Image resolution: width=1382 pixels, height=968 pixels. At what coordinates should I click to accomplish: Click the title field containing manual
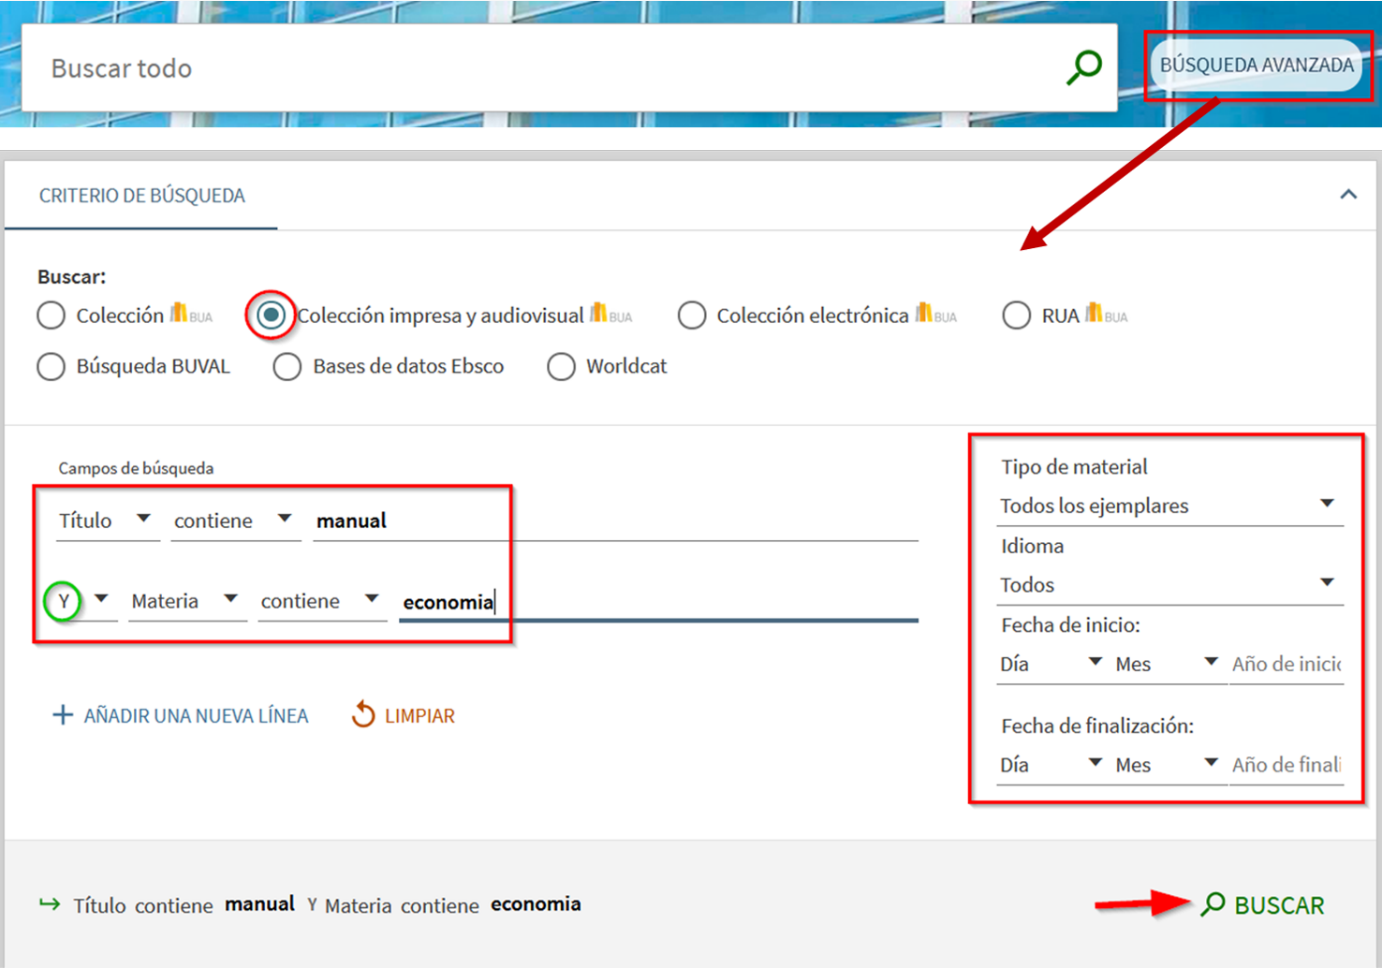coord(616,520)
